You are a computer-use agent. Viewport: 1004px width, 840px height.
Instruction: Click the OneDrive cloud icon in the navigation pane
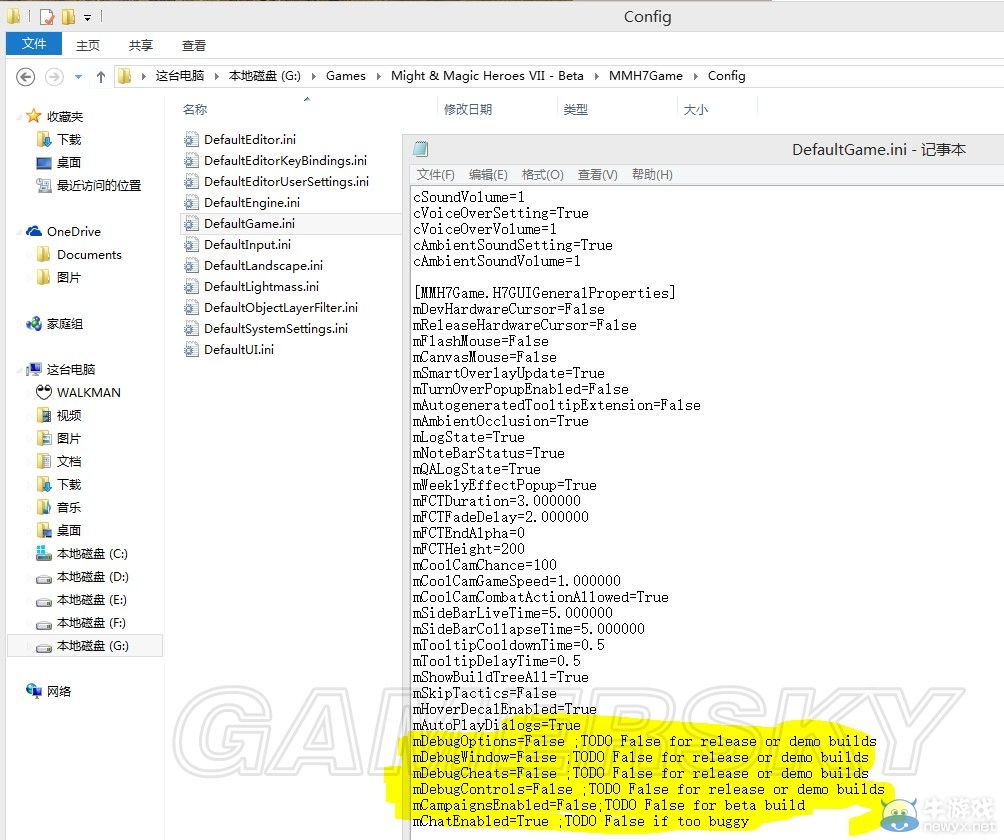click(x=34, y=231)
